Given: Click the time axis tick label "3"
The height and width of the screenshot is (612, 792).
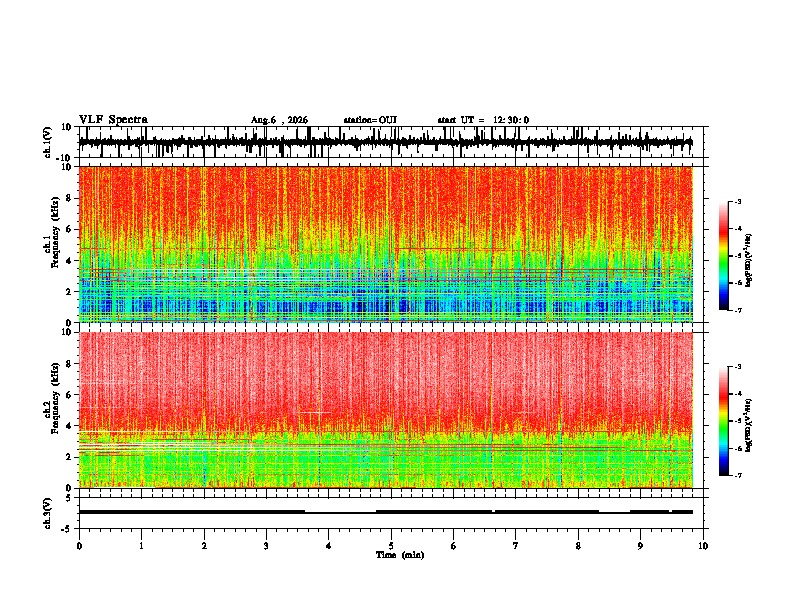Looking at the screenshot, I should pos(266,546).
